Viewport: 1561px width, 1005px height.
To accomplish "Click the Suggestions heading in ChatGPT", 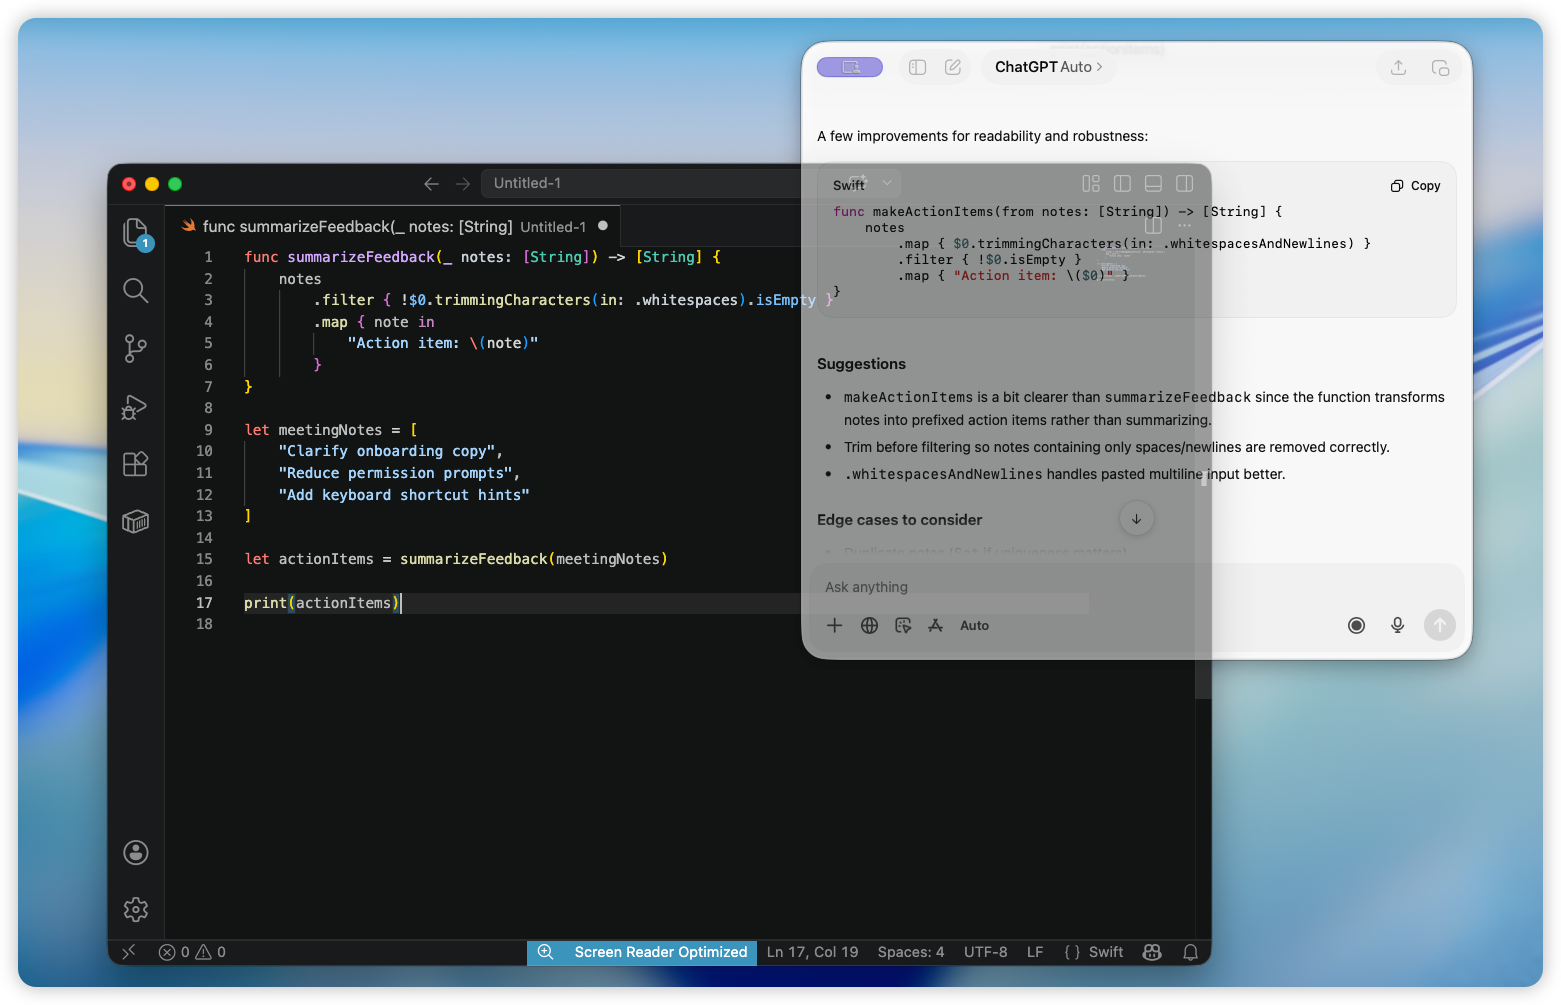I will coord(861,364).
